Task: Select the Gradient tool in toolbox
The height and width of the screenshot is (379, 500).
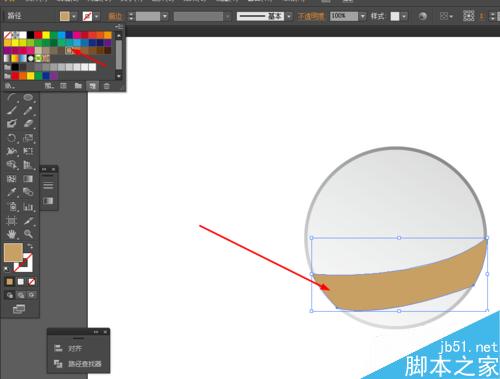Action: (28, 179)
